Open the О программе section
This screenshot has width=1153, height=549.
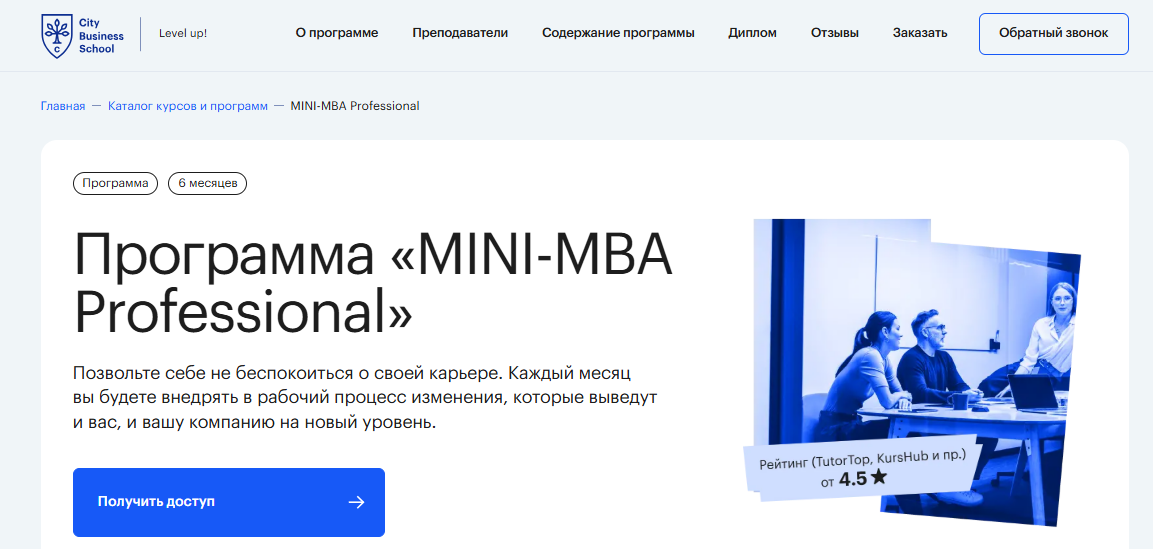tap(337, 33)
